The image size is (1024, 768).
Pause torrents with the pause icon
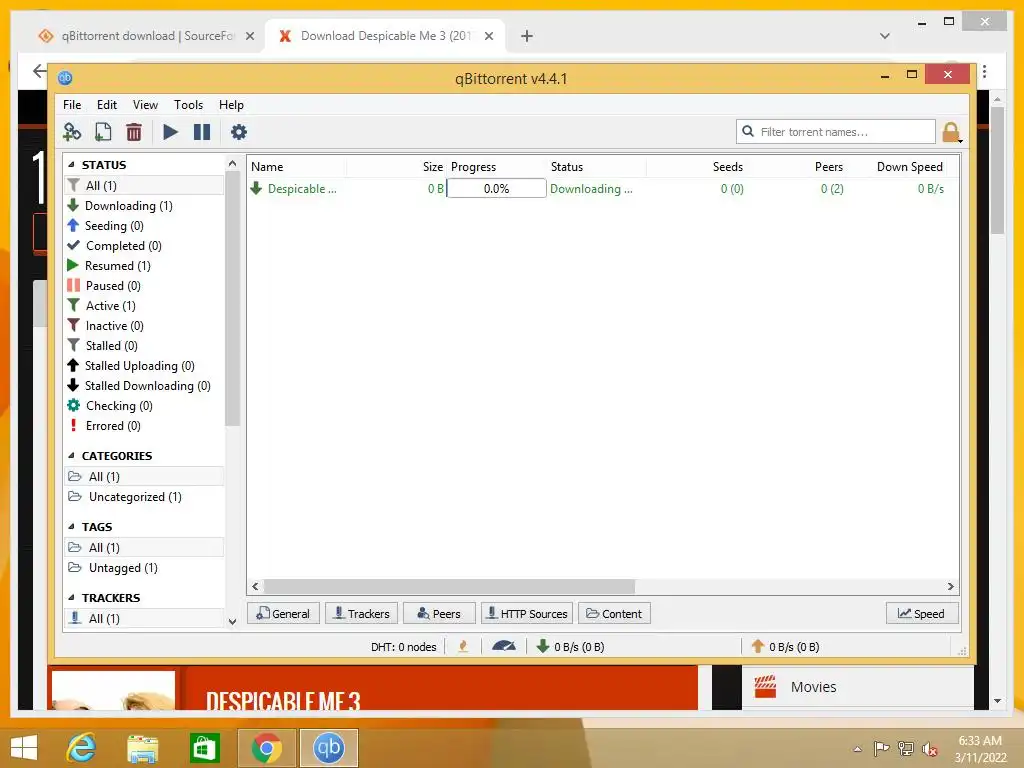202,133
